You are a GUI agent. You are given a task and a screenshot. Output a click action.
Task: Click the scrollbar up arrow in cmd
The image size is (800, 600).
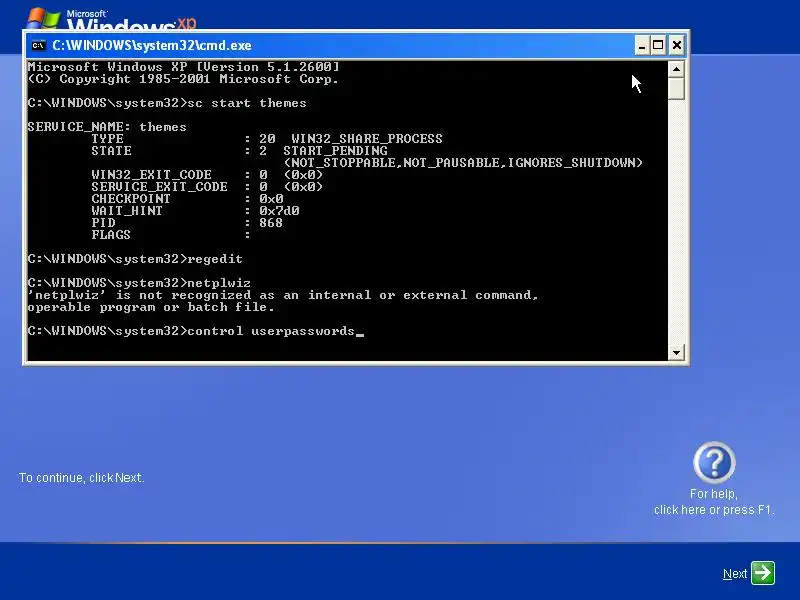(x=676, y=69)
